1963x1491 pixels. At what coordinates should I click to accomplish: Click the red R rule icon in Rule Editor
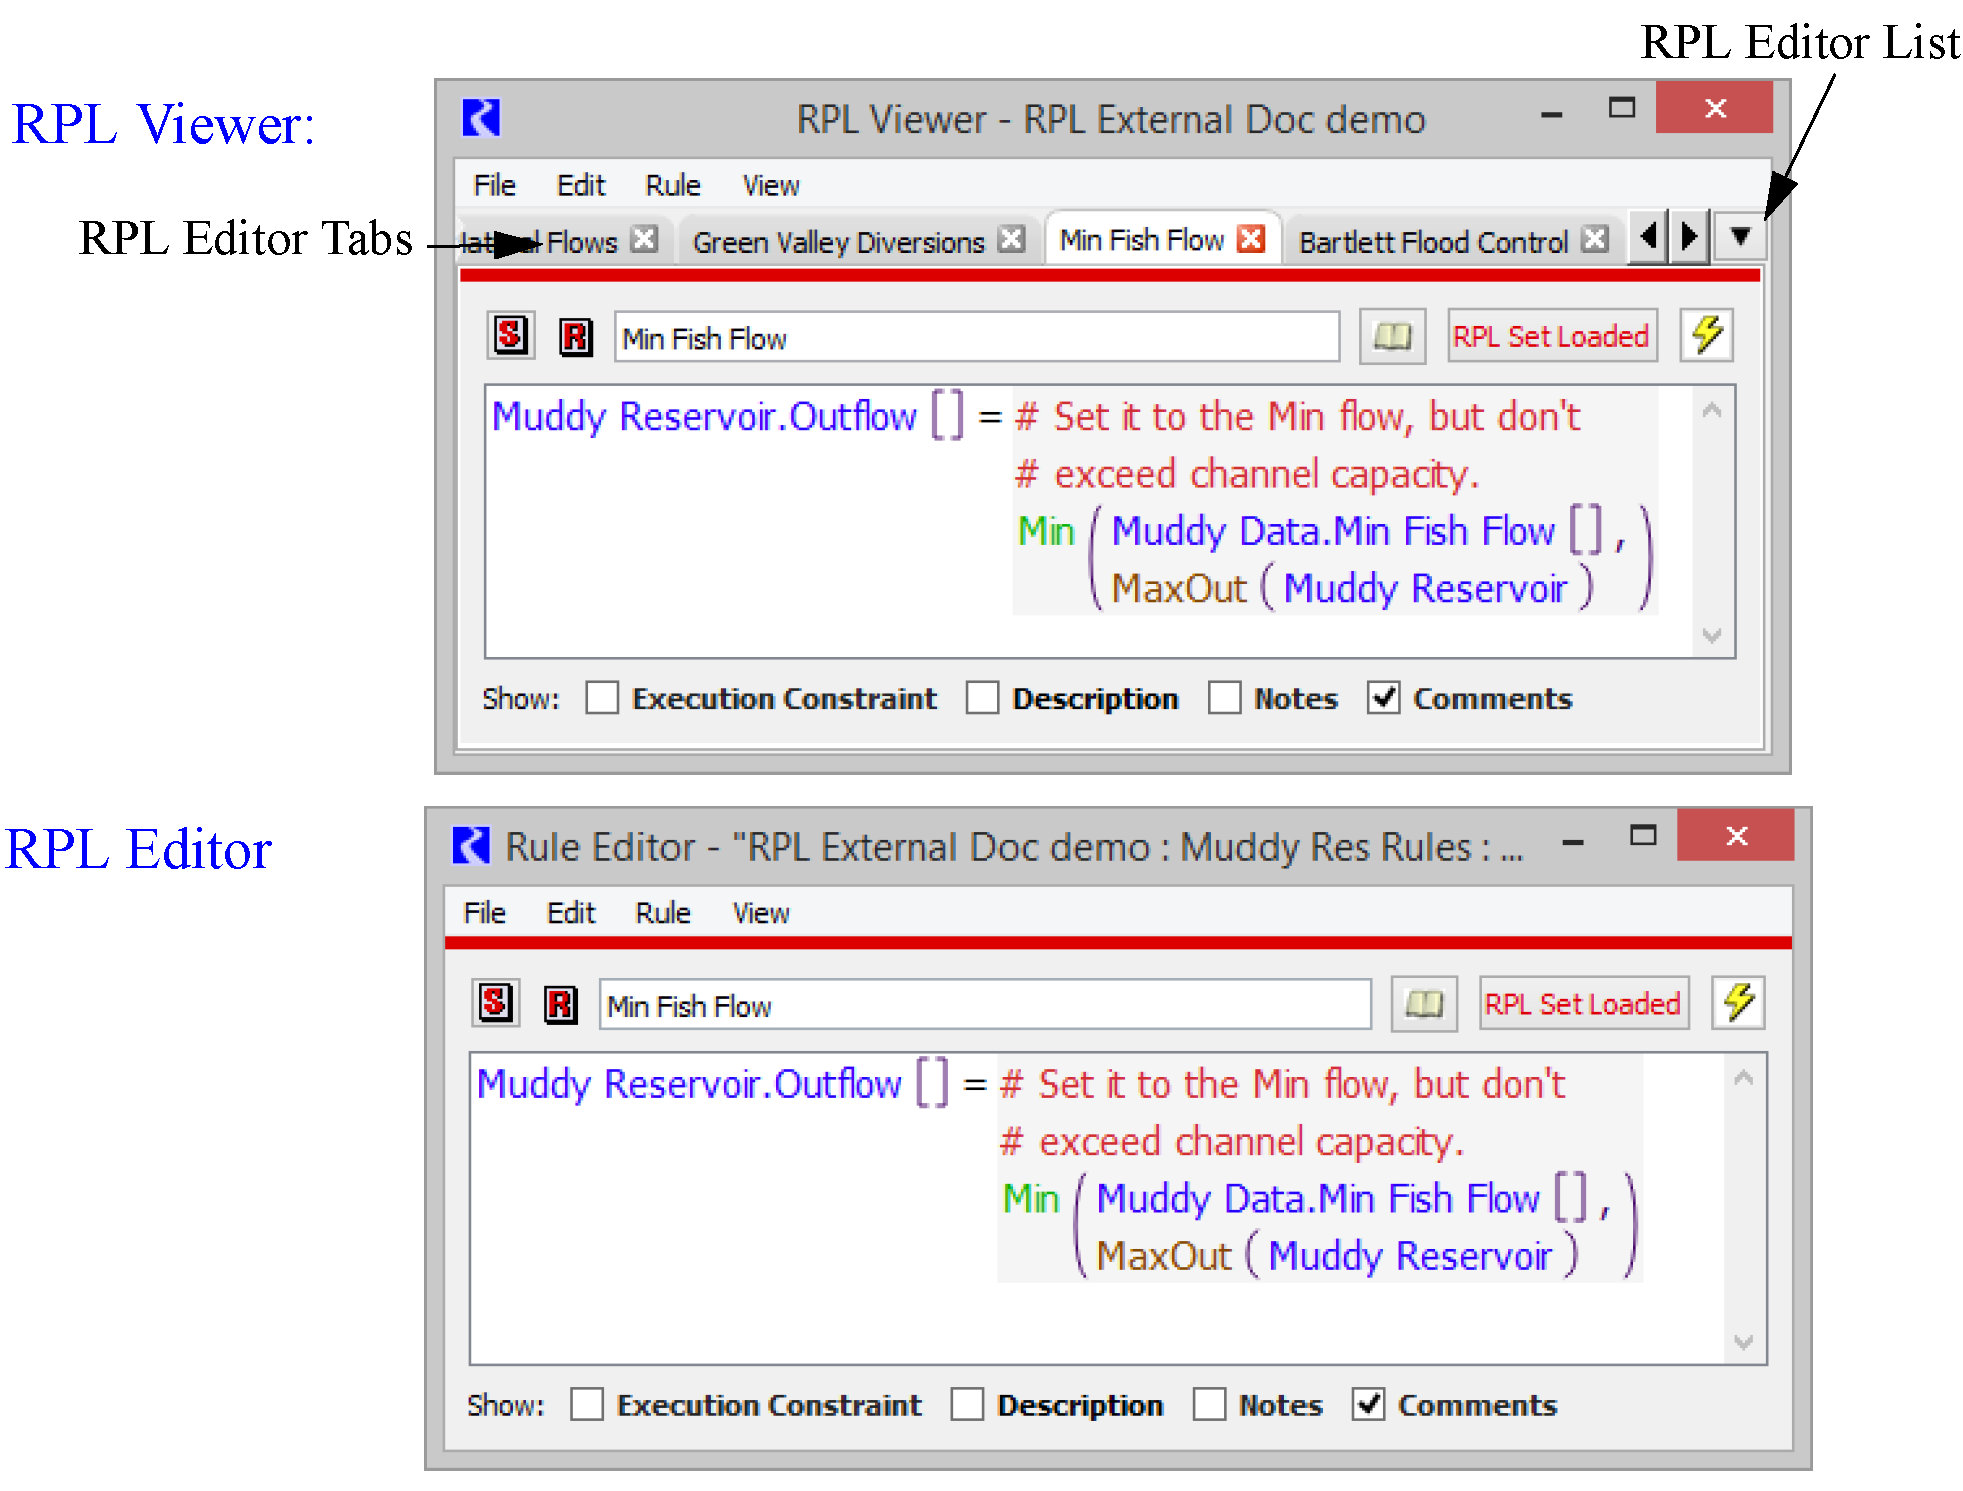pos(560,1004)
